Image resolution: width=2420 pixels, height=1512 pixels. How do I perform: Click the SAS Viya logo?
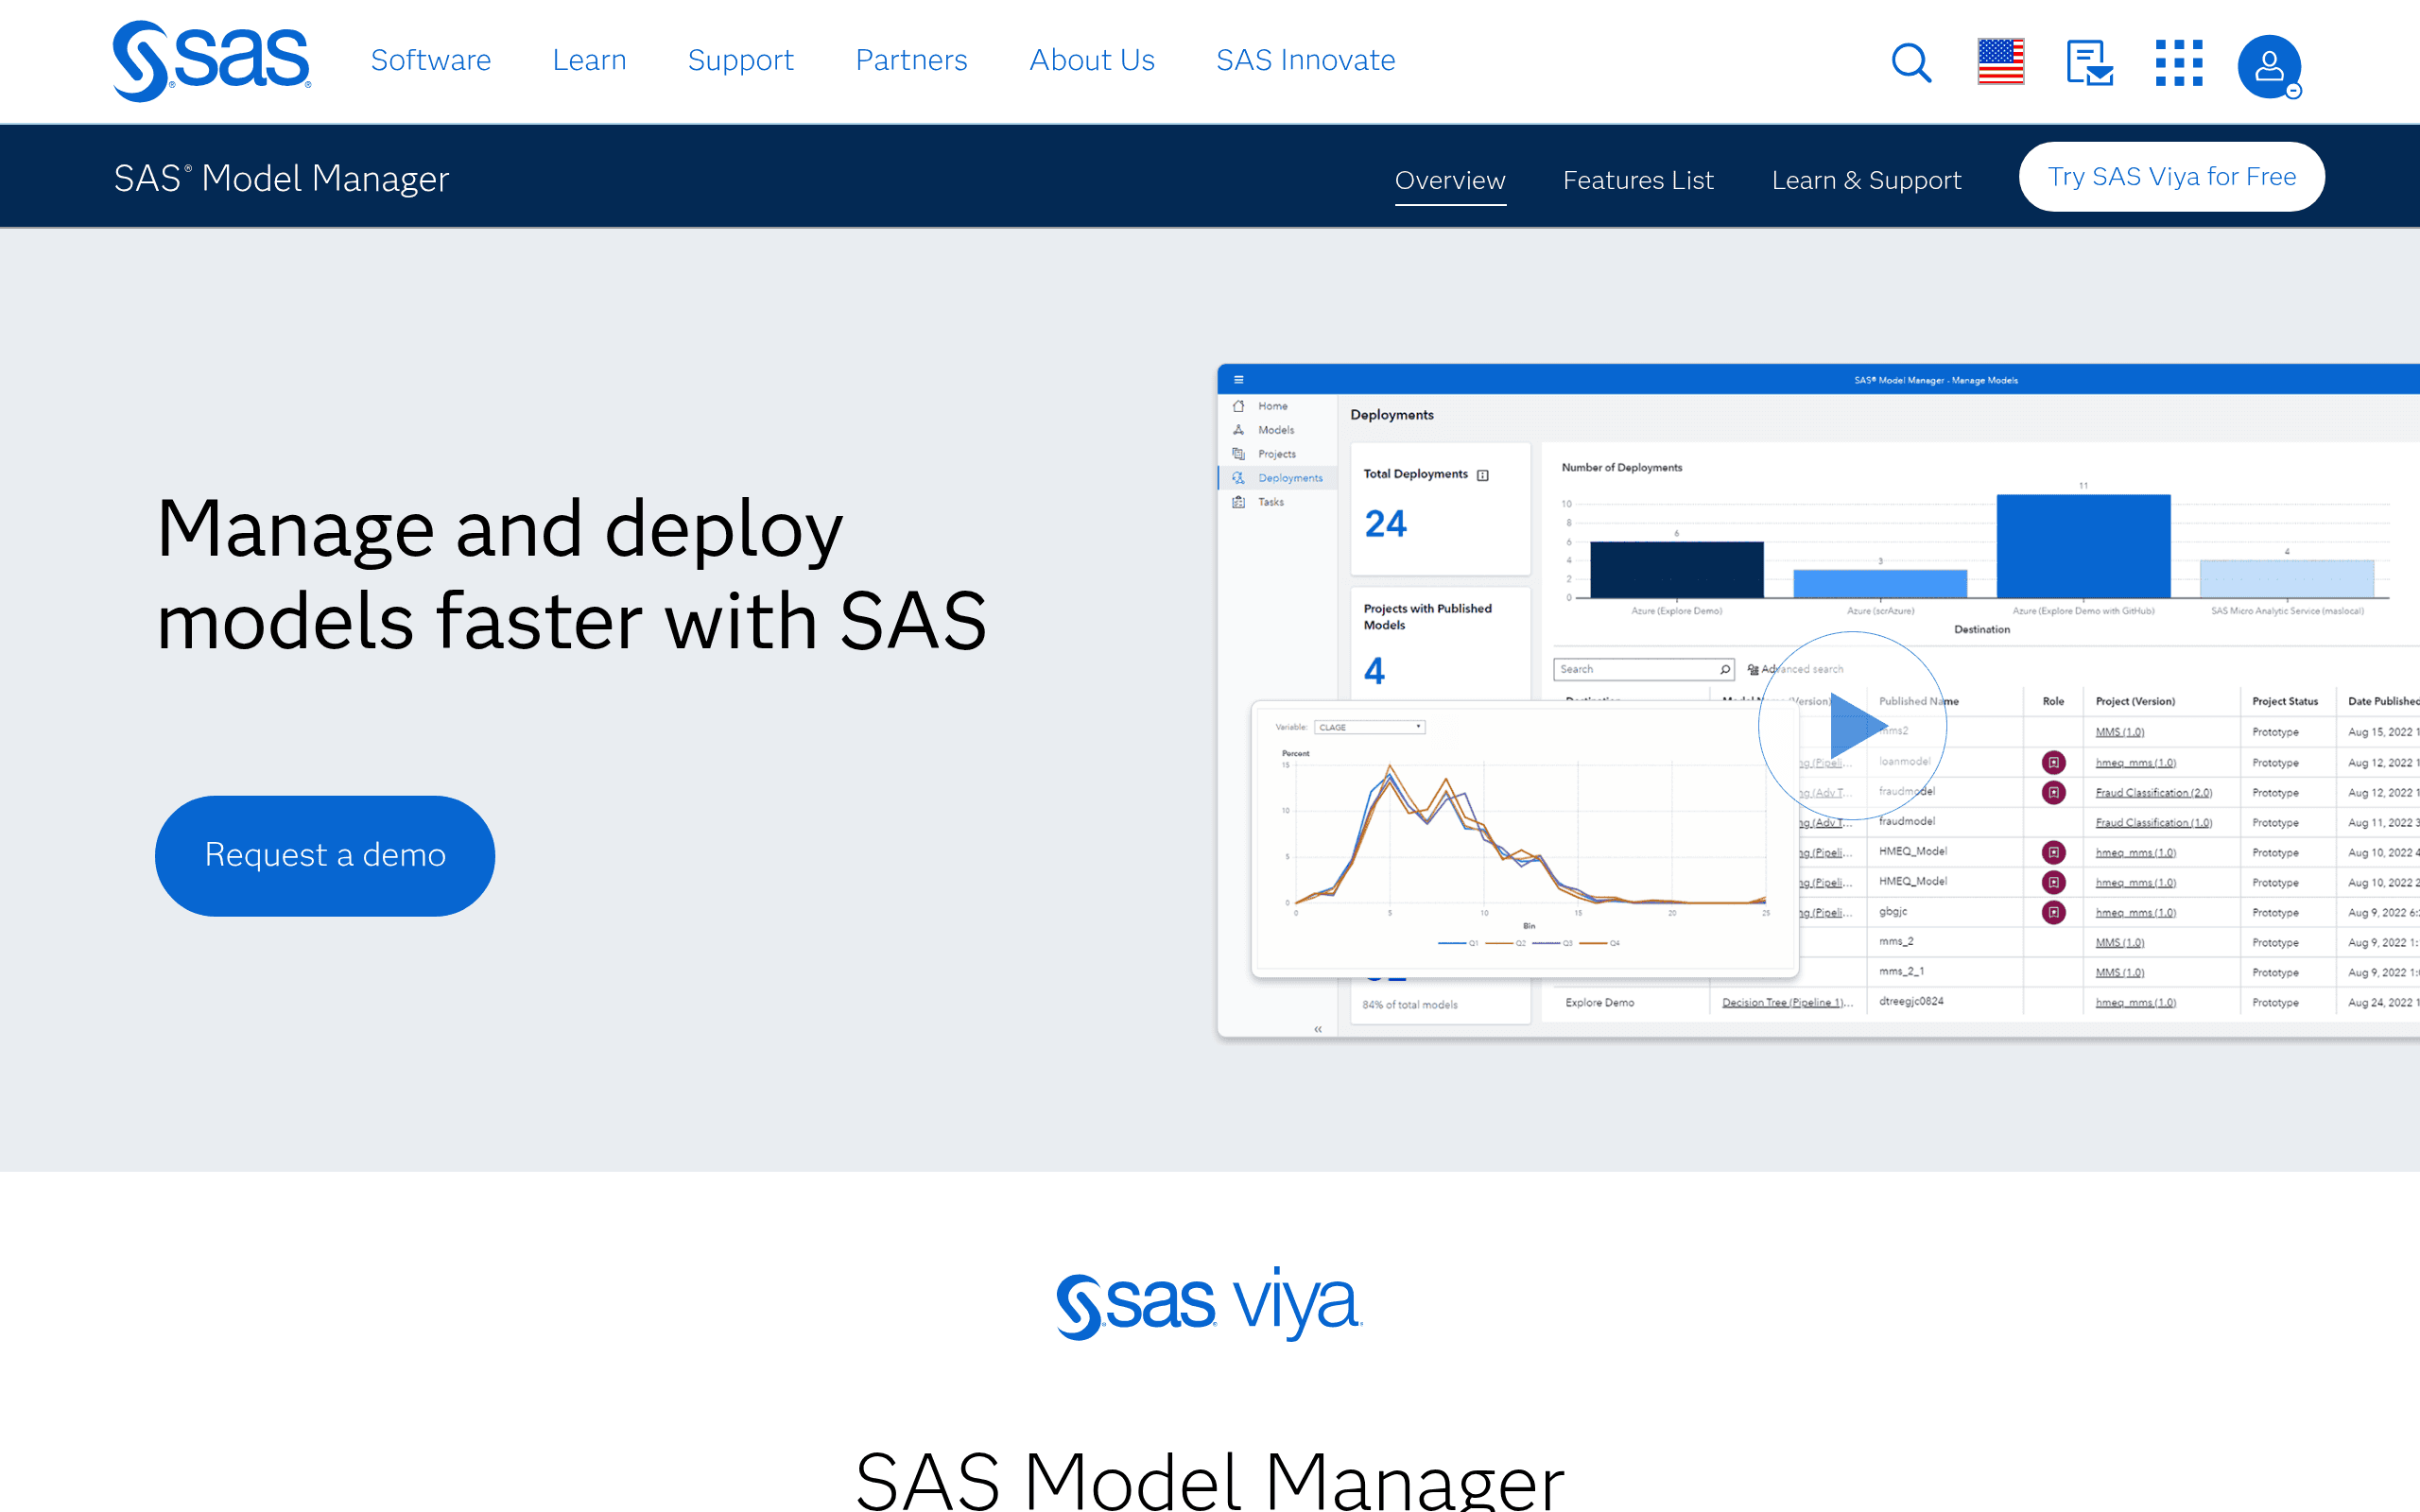[x=1209, y=1303]
